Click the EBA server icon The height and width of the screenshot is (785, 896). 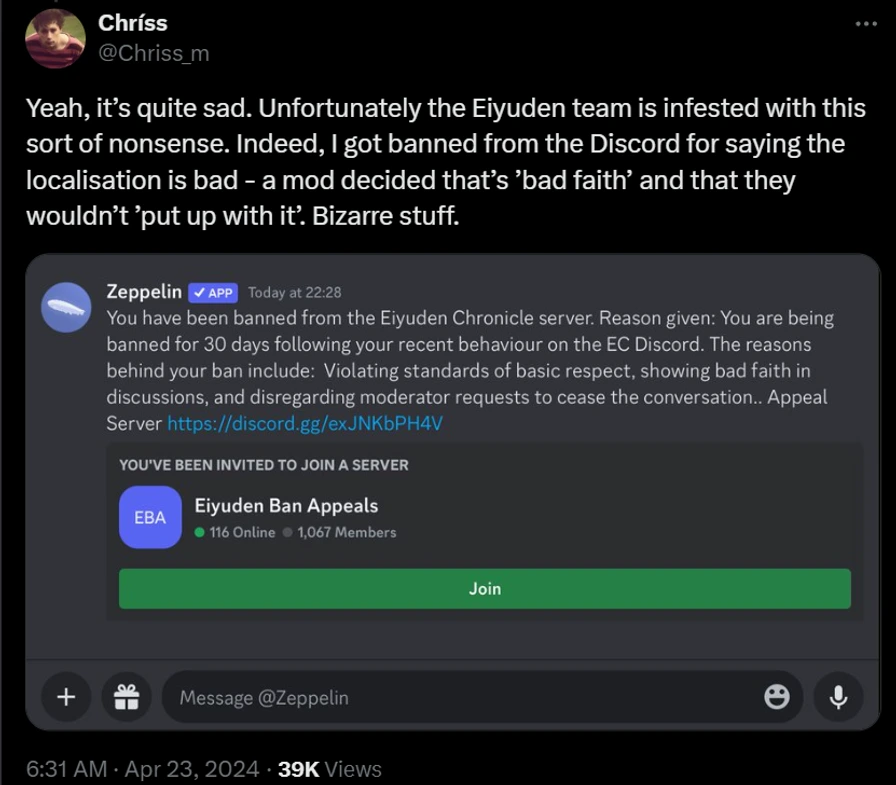[x=150, y=517]
